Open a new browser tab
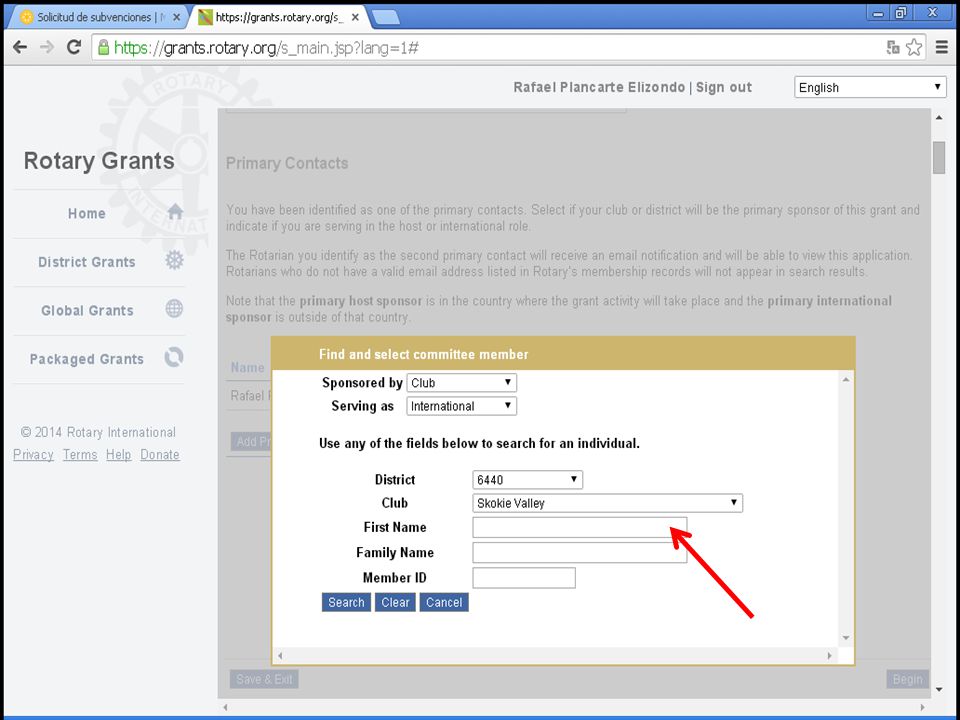Image resolution: width=960 pixels, height=720 pixels. pos(386,18)
